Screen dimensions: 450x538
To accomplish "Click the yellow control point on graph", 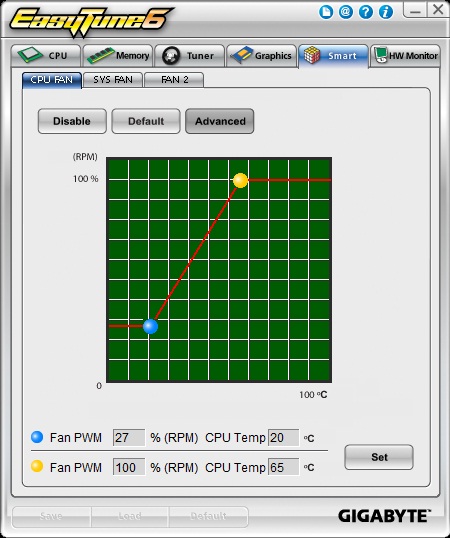I will click(x=240, y=180).
